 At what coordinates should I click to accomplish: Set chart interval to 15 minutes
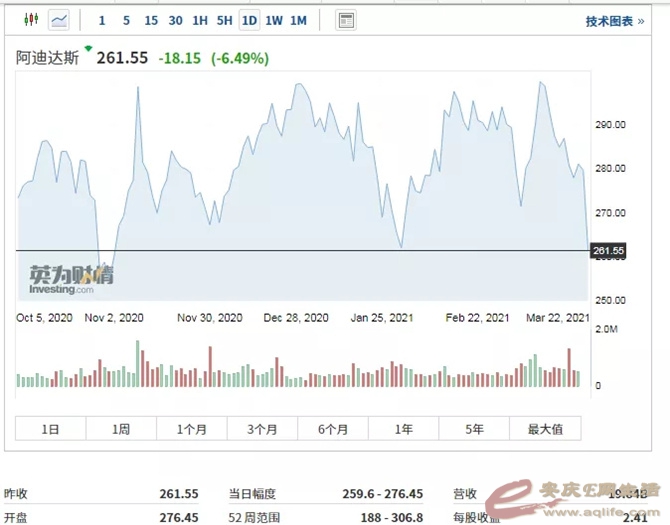click(151, 21)
